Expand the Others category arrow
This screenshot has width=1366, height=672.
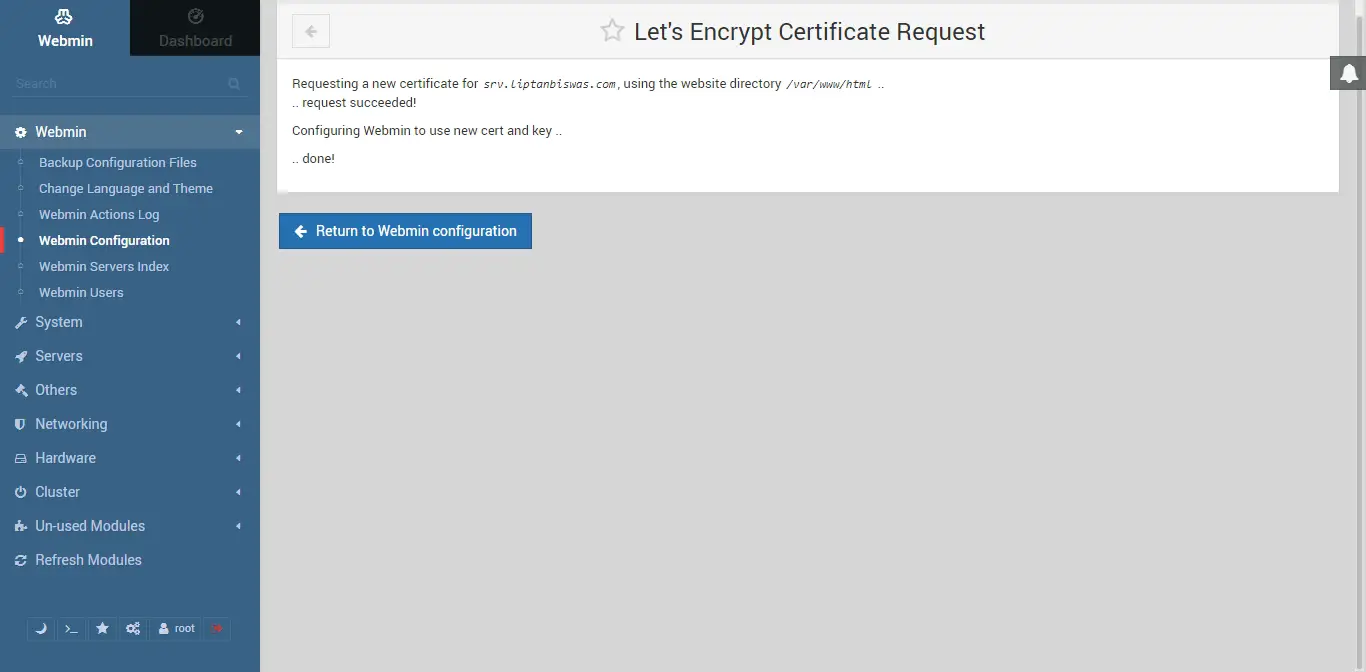(238, 390)
